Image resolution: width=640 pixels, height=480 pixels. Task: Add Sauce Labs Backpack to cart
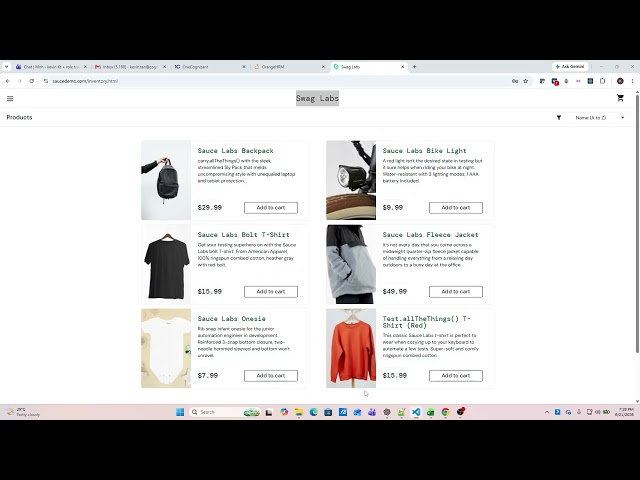click(x=271, y=208)
